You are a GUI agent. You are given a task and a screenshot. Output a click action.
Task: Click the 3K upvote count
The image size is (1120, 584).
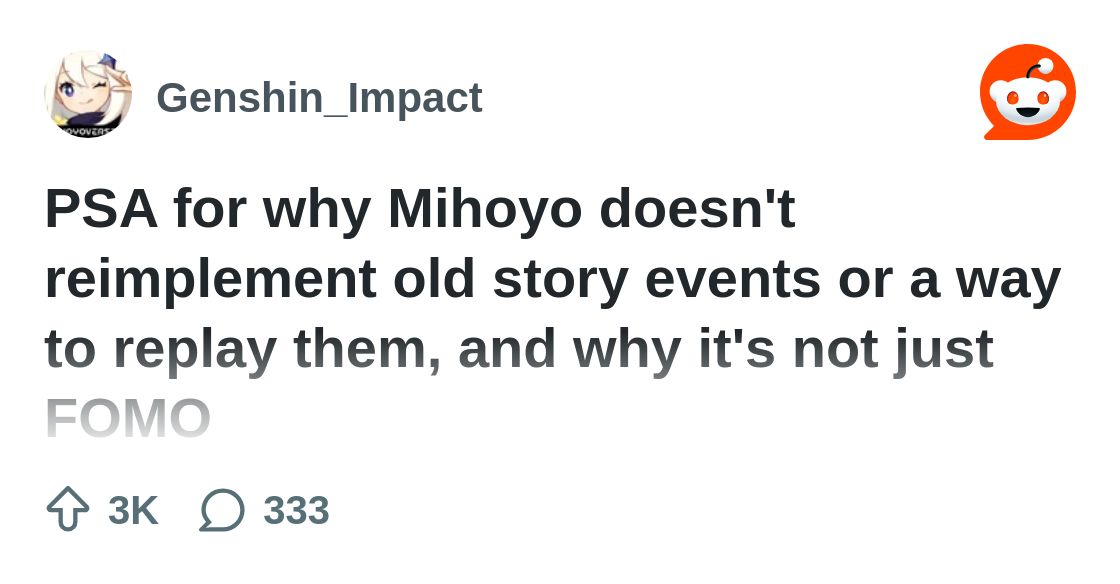click(x=134, y=510)
